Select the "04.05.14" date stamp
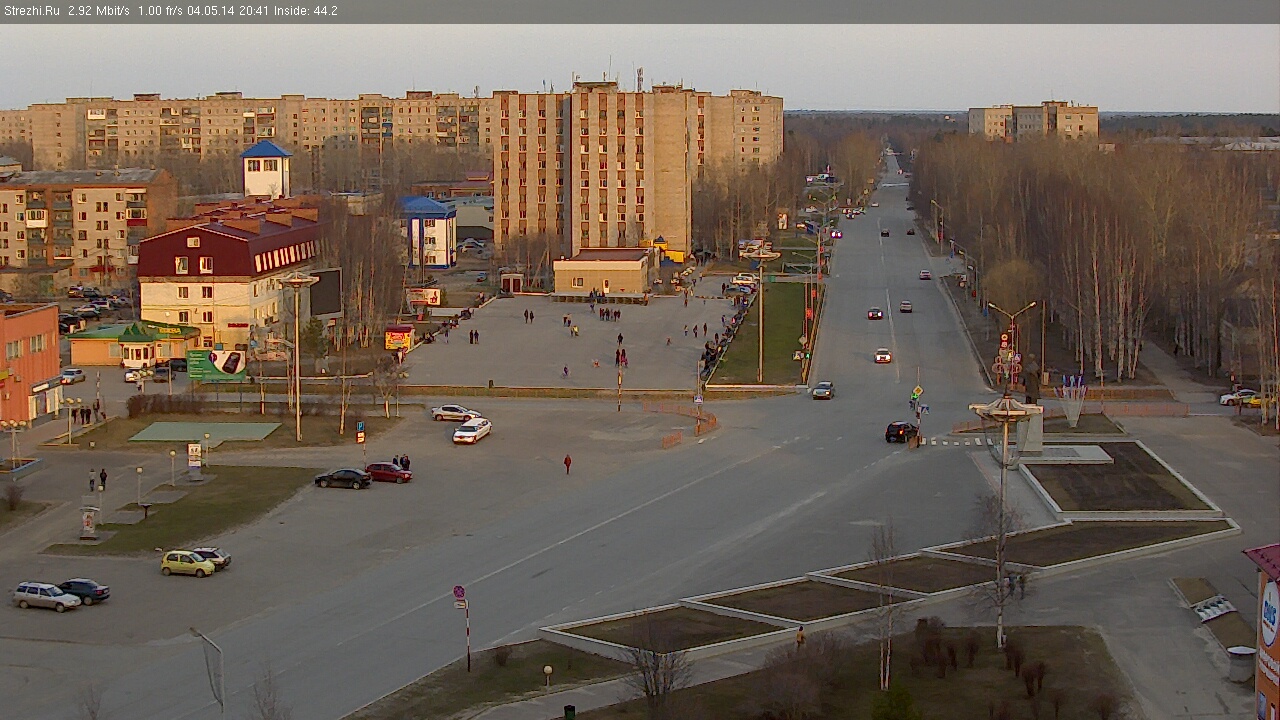The height and width of the screenshot is (720, 1280). (212, 11)
